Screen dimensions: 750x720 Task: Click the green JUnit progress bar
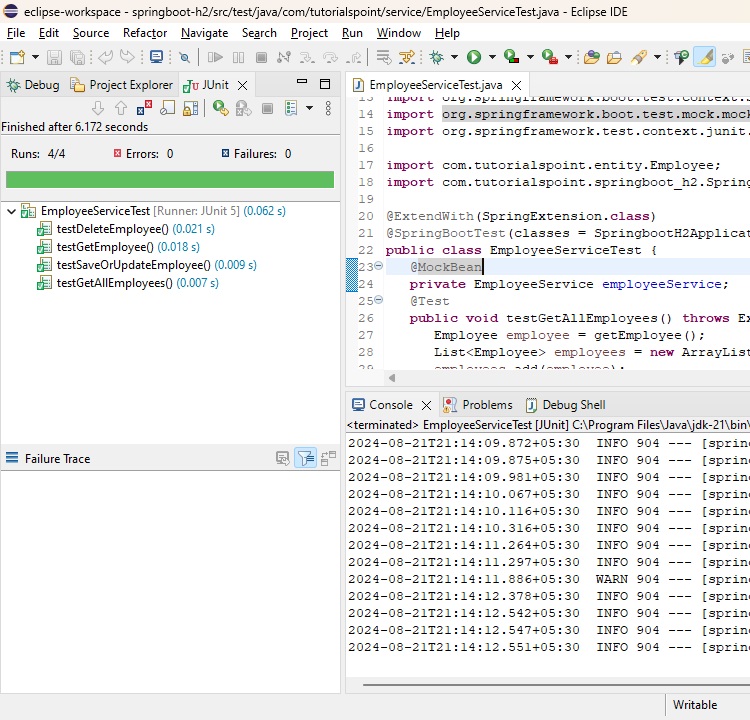[x=170, y=180]
